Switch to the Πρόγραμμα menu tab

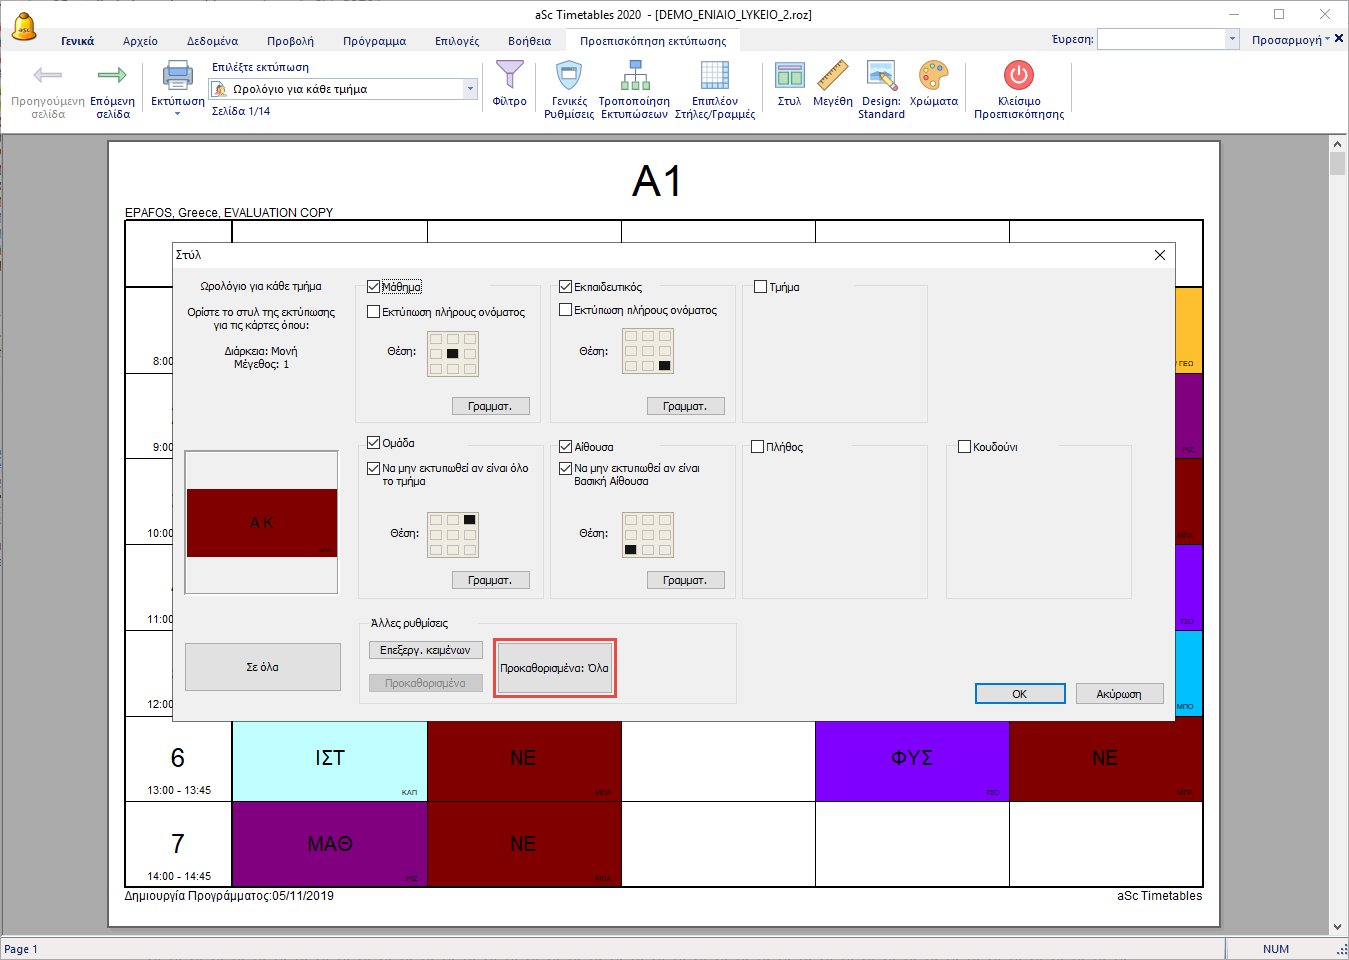[374, 41]
